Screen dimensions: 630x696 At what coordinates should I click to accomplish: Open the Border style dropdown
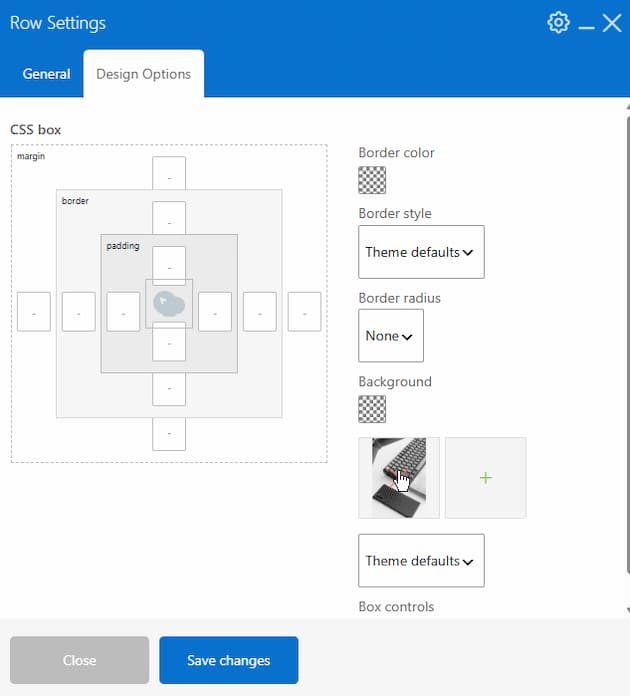point(421,252)
